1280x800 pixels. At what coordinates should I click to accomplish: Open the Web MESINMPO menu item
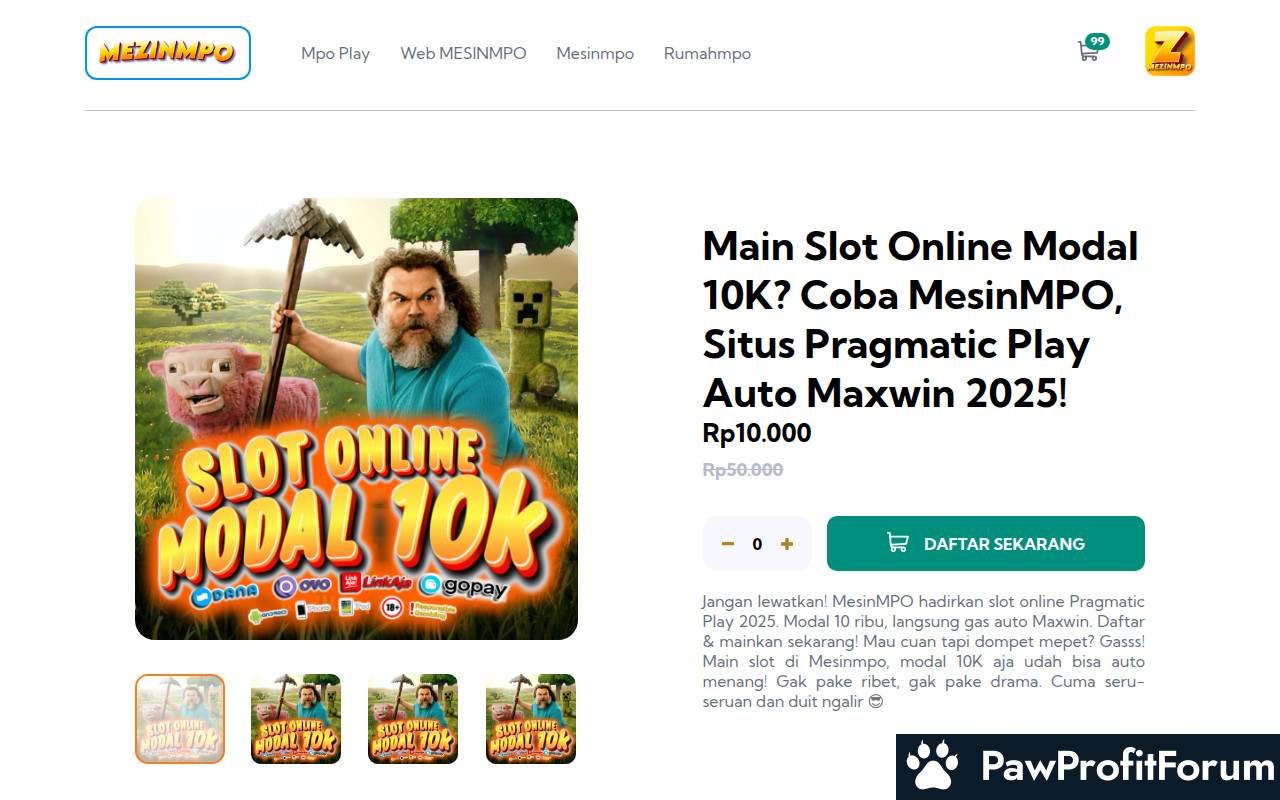(x=463, y=53)
